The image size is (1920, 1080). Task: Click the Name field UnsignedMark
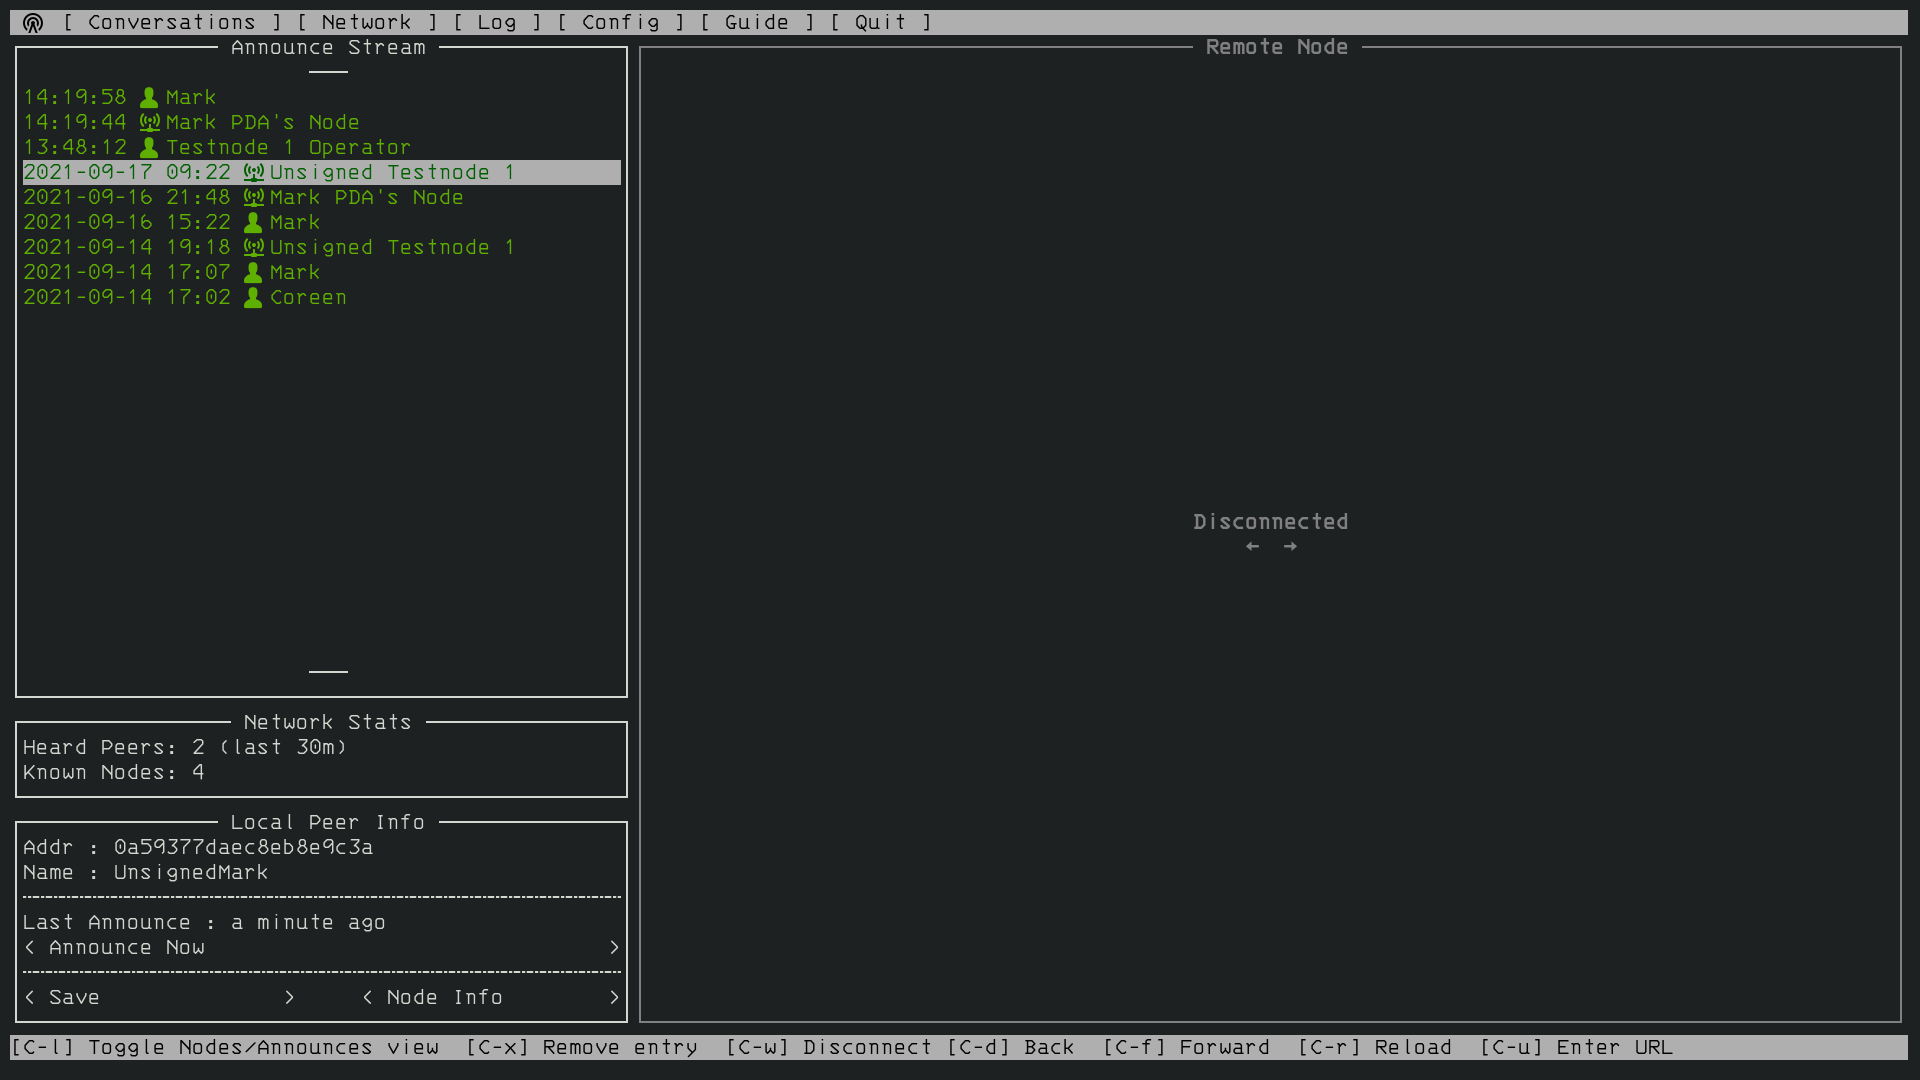[x=191, y=873]
